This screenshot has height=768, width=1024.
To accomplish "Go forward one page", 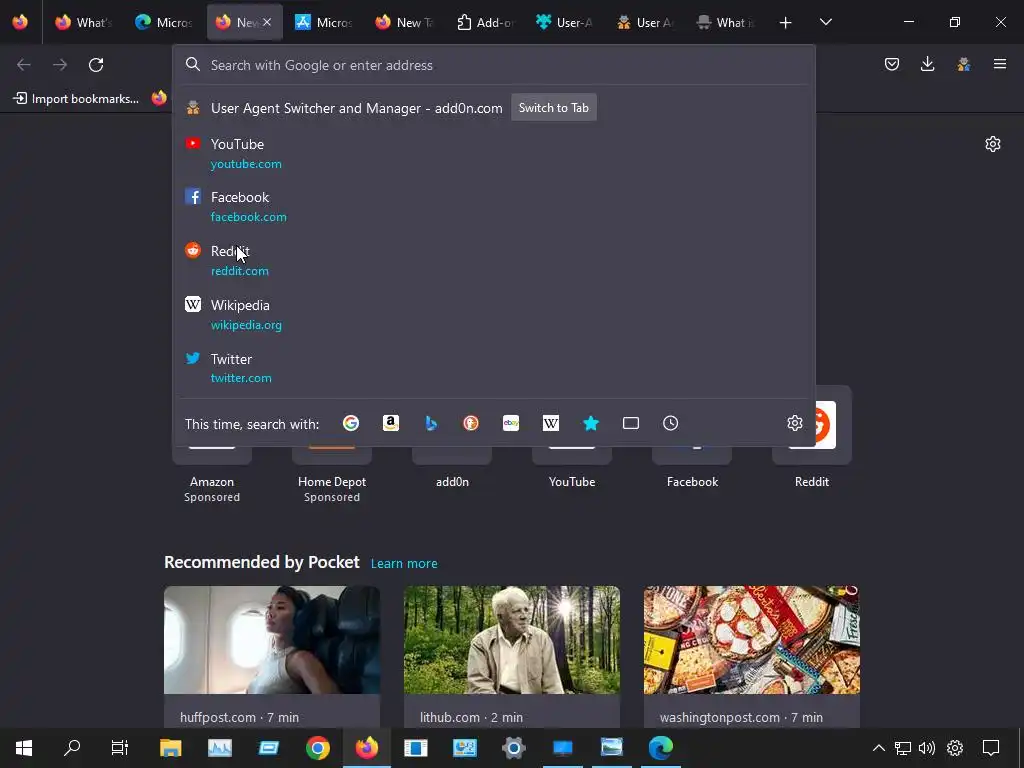I will click(x=60, y=65).
